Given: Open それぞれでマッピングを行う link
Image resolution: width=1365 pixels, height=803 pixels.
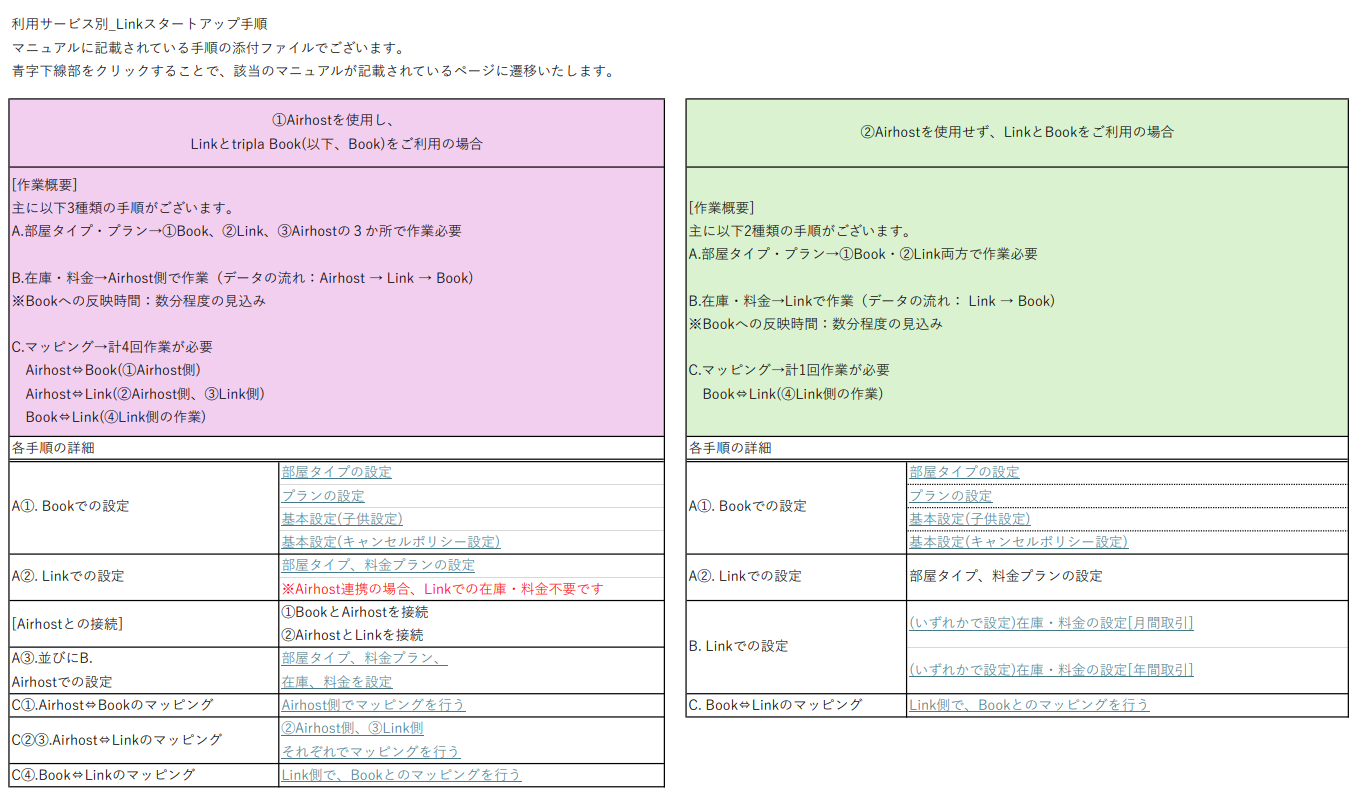Looking at the screenshot, I should 370,752.
